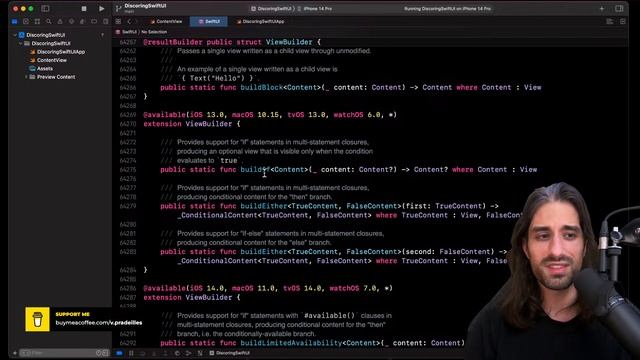Screen dimensions: 640x360
Task: Go back in editor history
Action: (129, 21)
